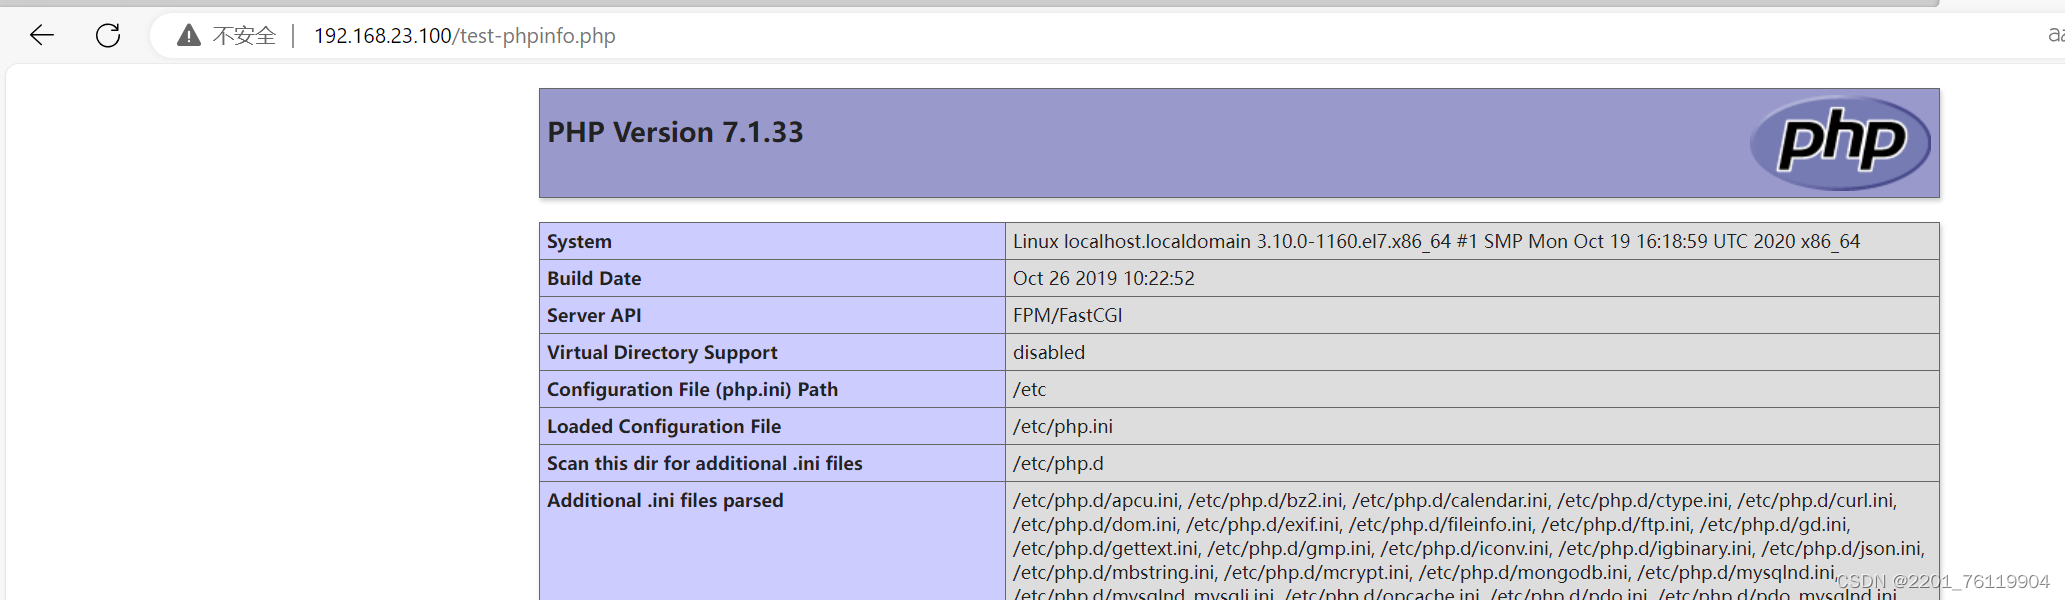This screenshot has width=2065, height=600.
Task: Select the 'Build Date' row label
Action: (594, 278)
